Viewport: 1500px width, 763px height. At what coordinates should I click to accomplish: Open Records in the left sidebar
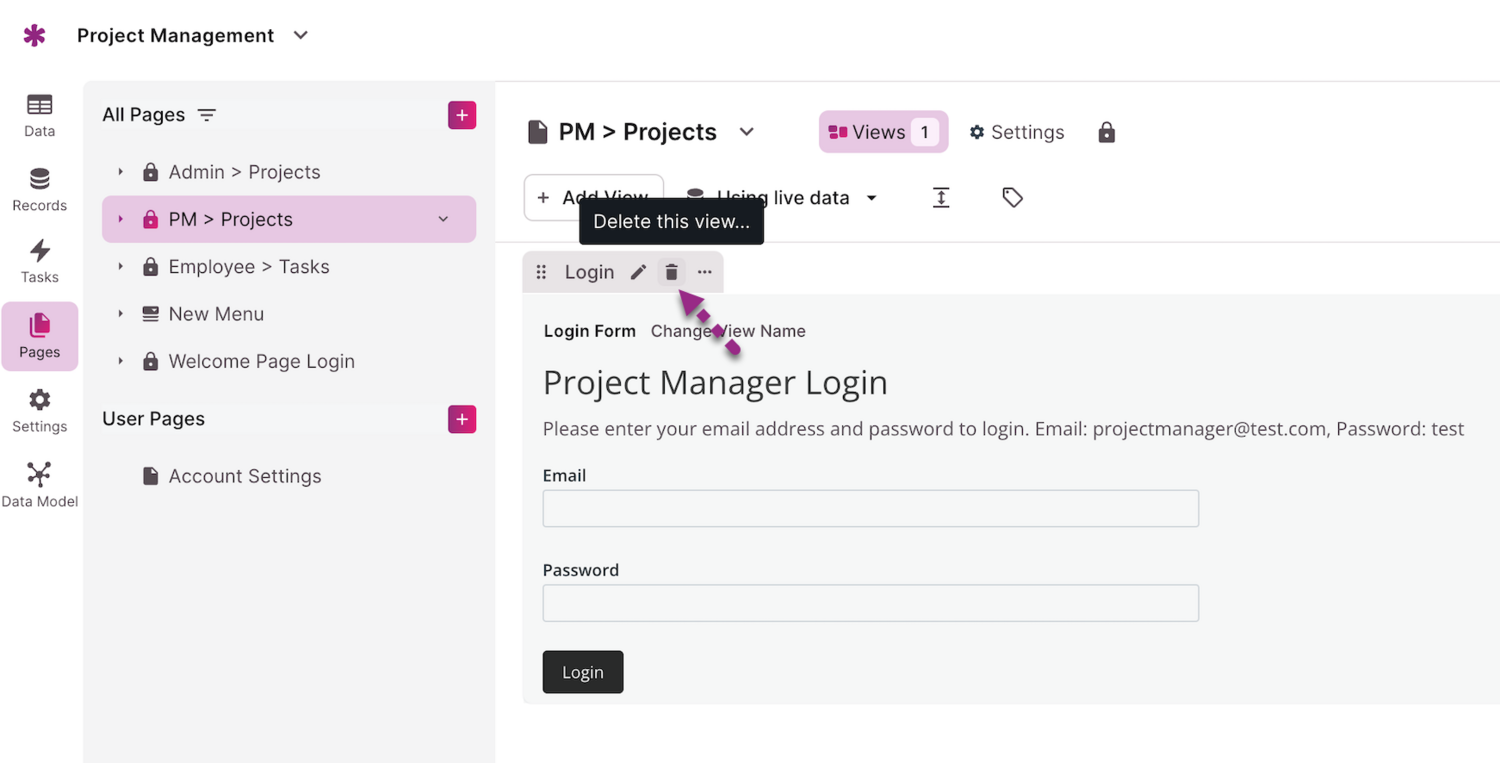tap(40, 189)
